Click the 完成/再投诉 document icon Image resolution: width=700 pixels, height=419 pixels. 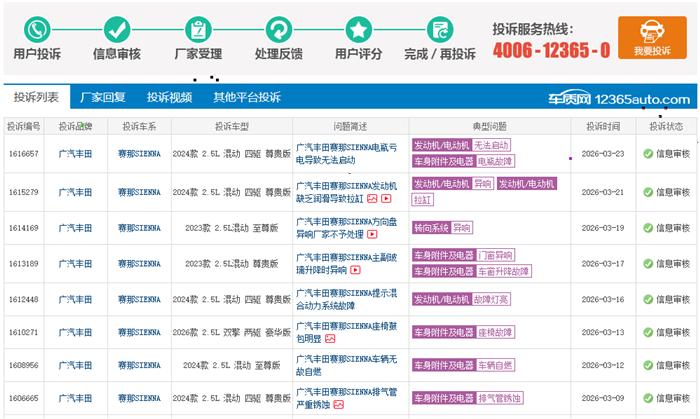(439, 28)
